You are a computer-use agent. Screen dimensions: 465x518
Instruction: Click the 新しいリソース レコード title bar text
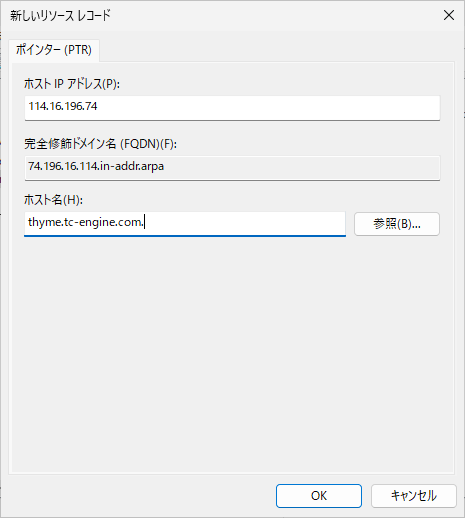point(60,16)
